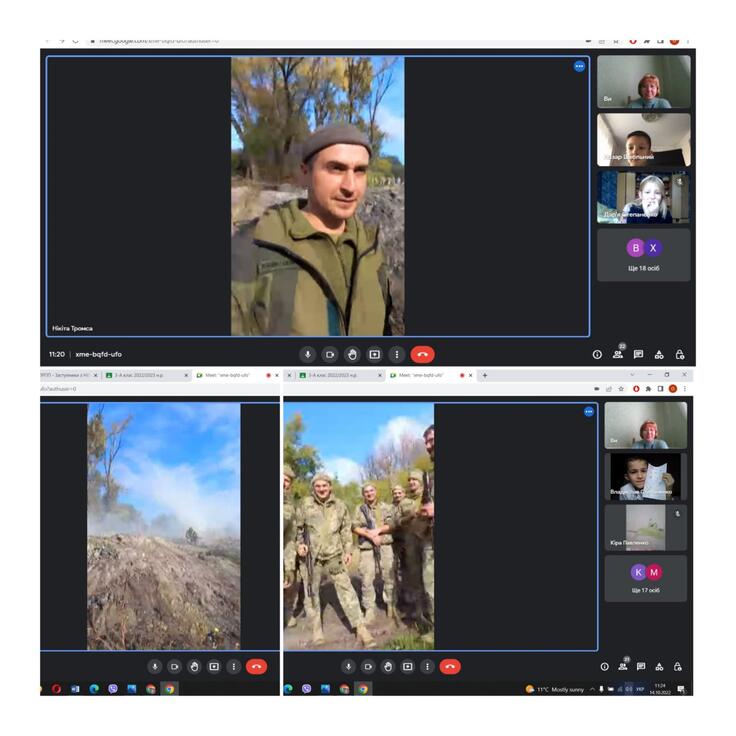Image resolution: width=736 pixels, height=736 pixels.
Task: Click blue options dot on Нікіта Тромса tile
Action: coord(579,66)
